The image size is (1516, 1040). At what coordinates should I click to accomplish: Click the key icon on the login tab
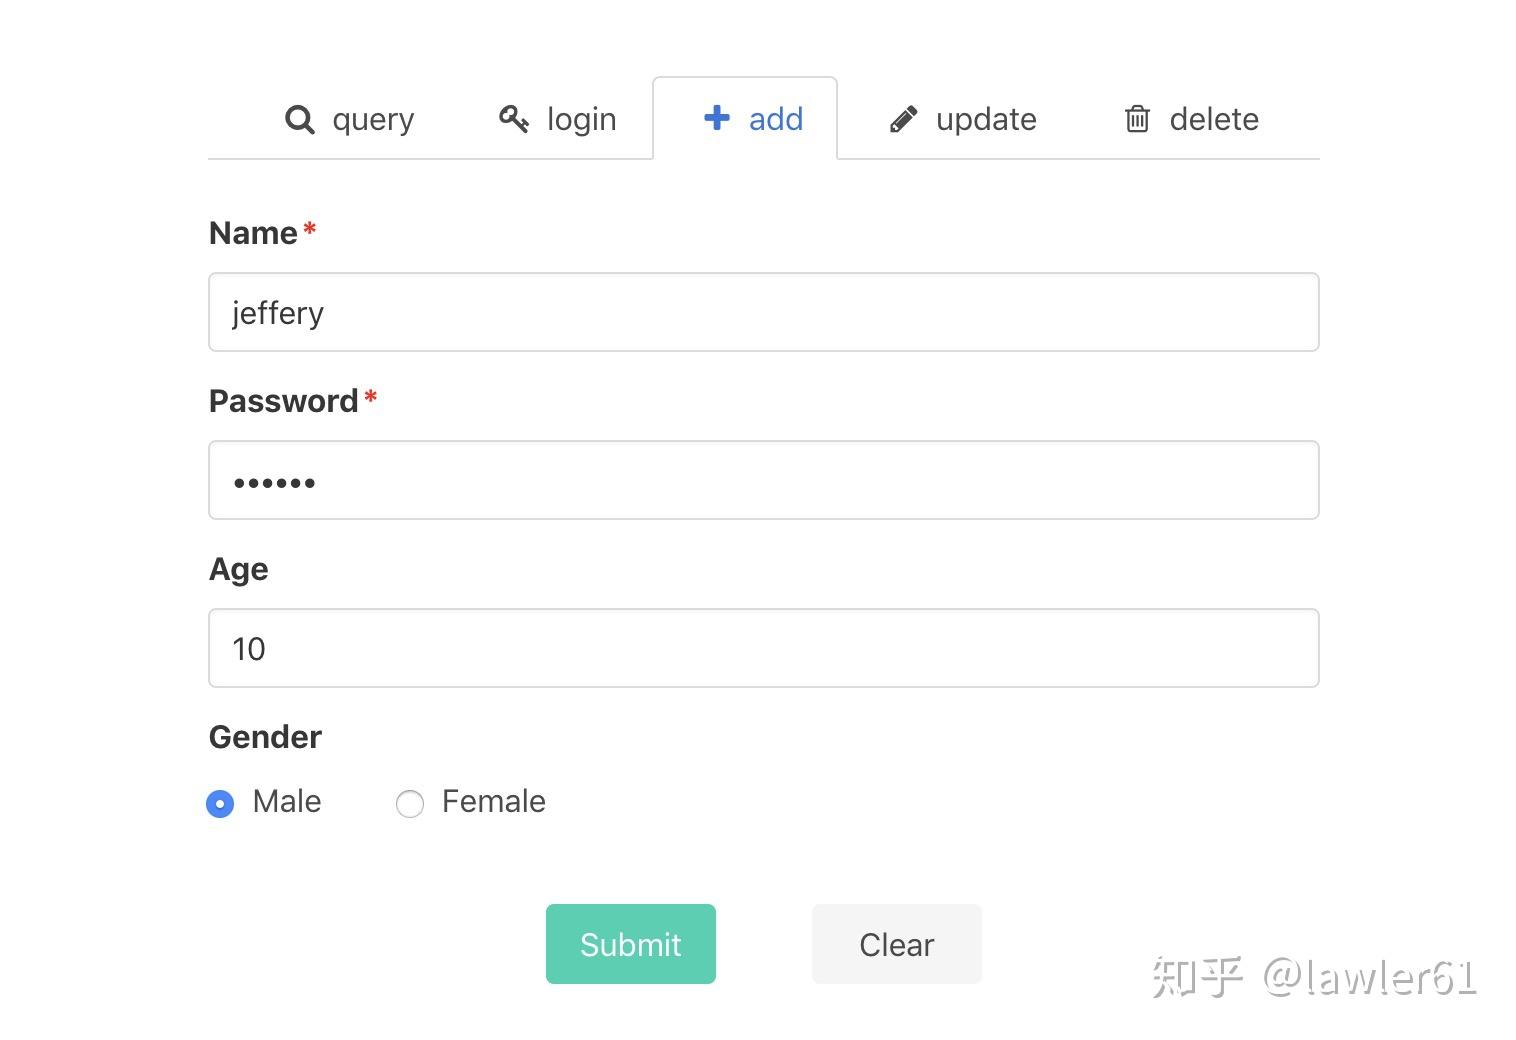pyautogui.click(x=513, y=118)
